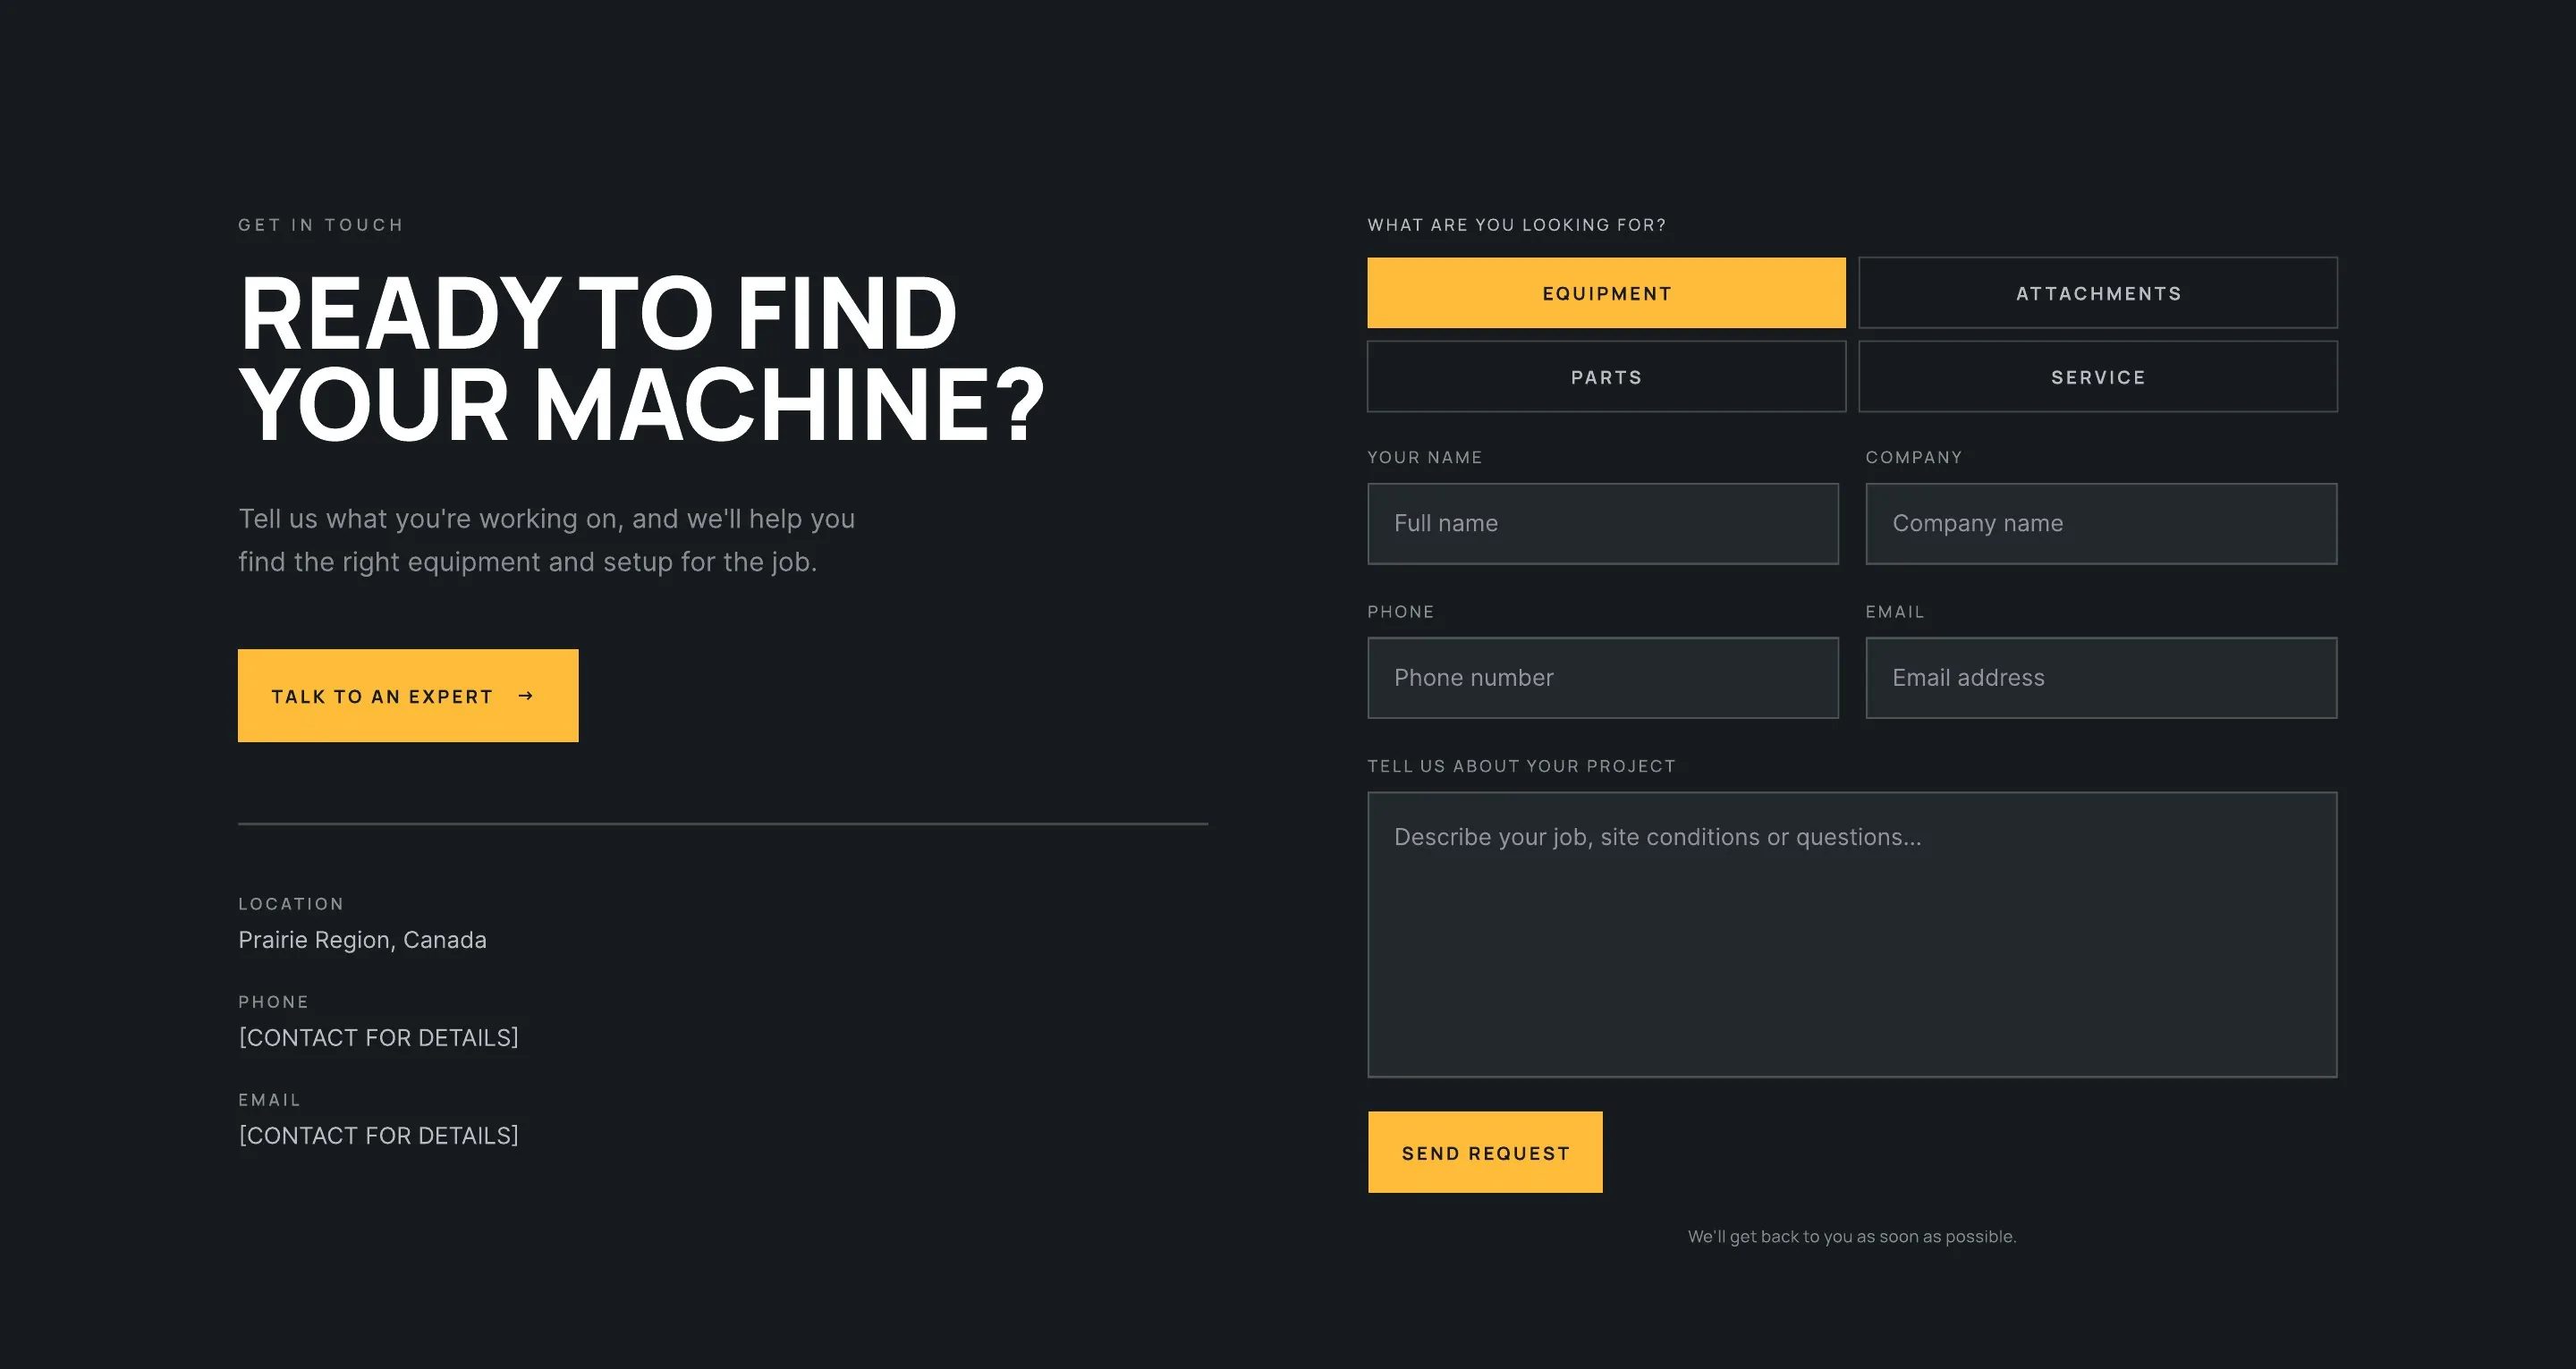Click '[CONTACT FOR DETAILS]' under the Email heading
2576x1369 pixels.
tap(378, 1136)
